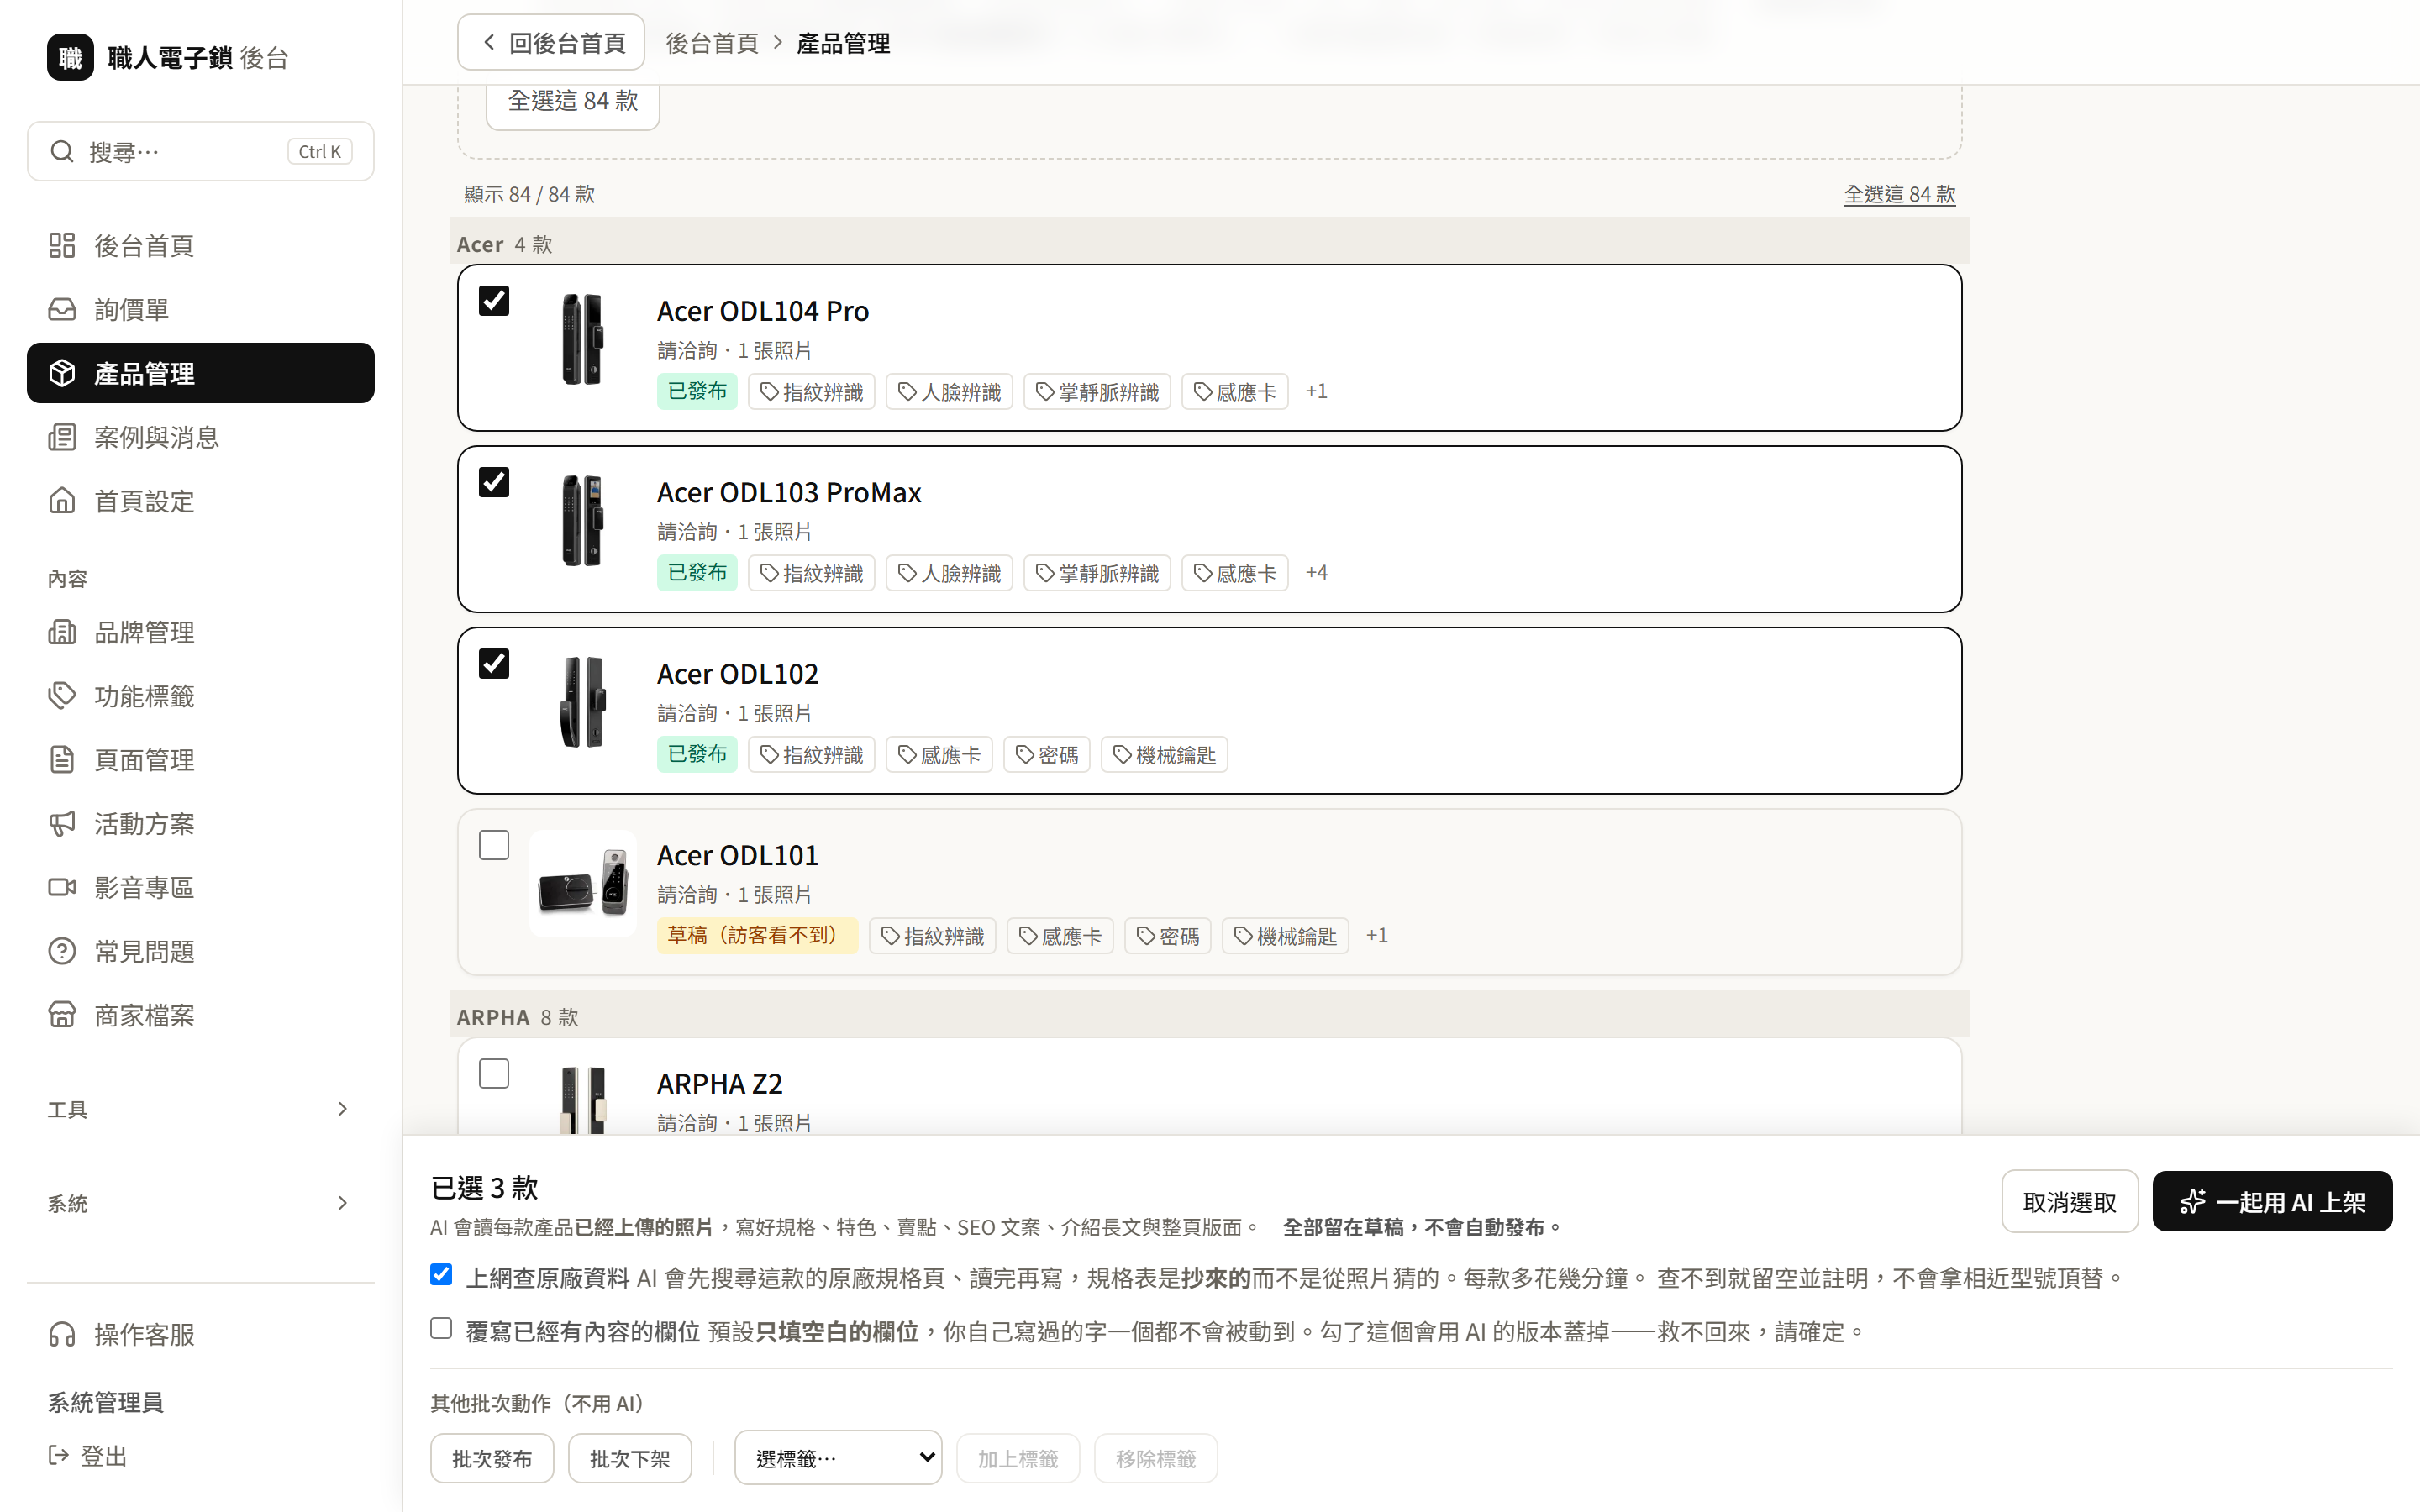Image resolution: width=2420 pixels, height=1512 pixels.
Task: Click the 產品管理 box icon
Action: tap(62, 373)
